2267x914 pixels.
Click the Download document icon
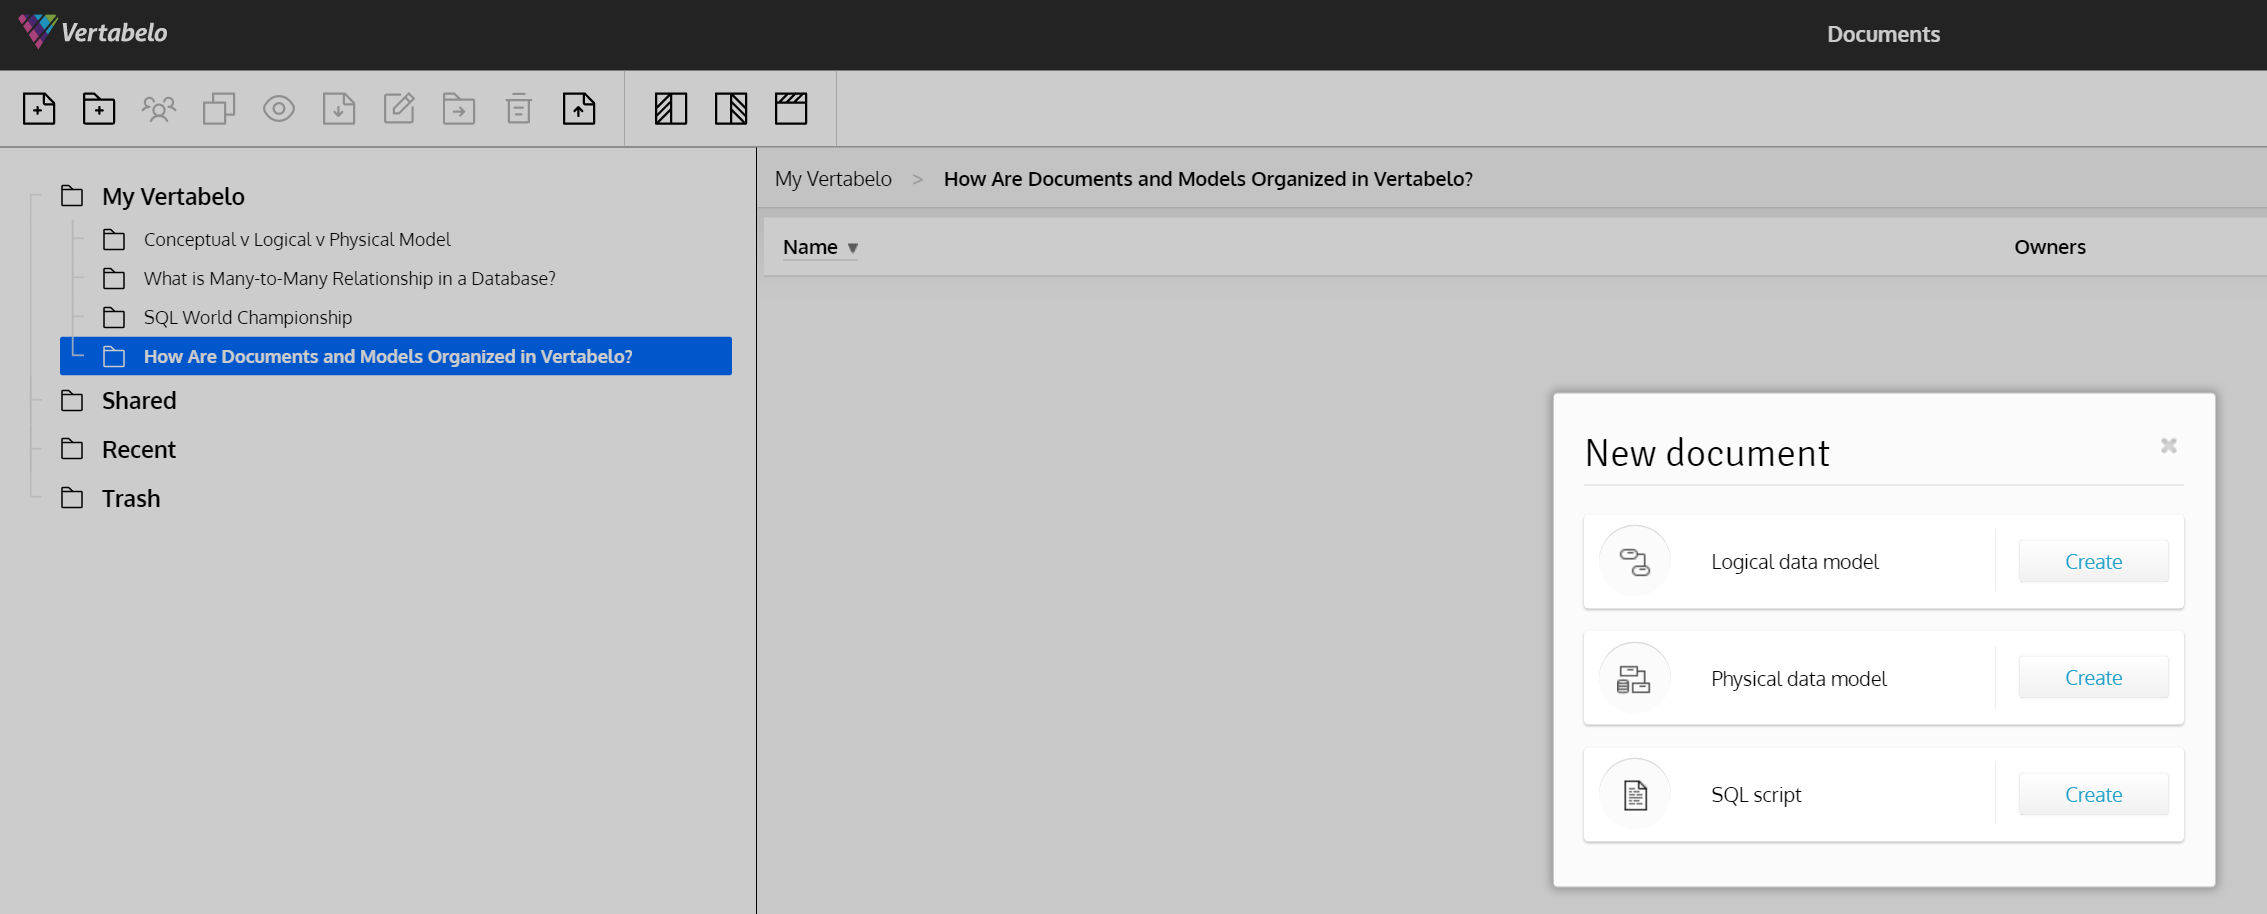click(339, 108)
